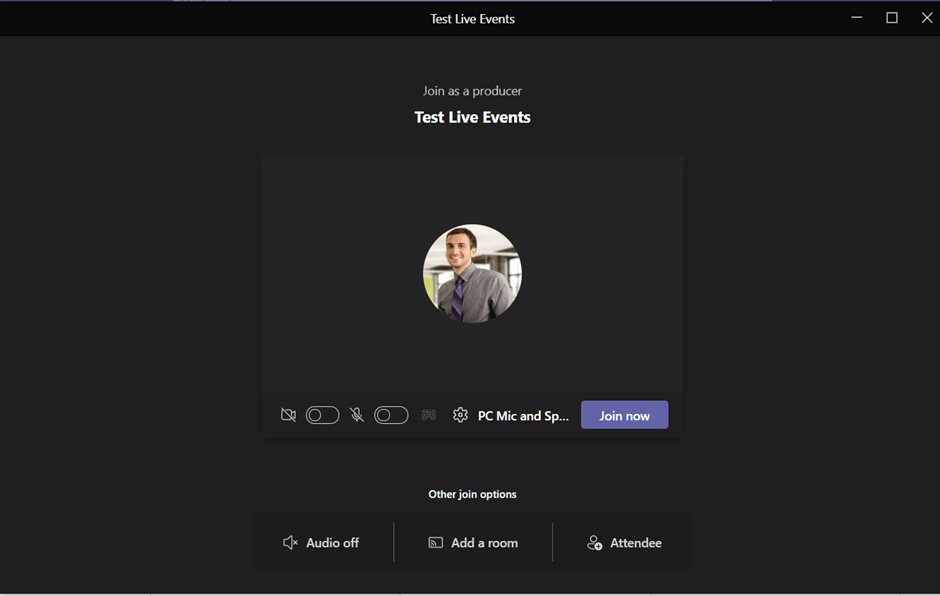Click the camera off icon
Image resolution: width=940 pixels, height=596 pixels.
[x=288, y=415]
